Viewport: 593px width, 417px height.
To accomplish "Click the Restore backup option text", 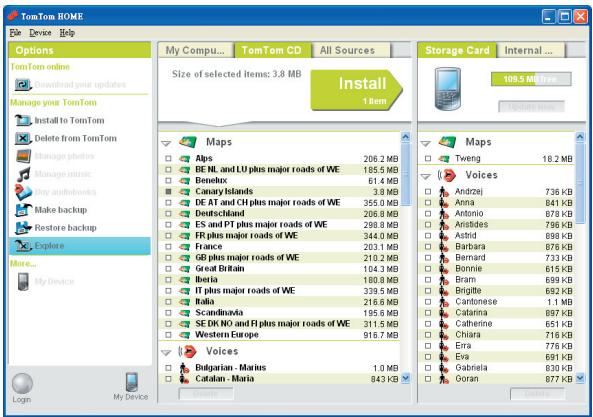I will (65, 228).
